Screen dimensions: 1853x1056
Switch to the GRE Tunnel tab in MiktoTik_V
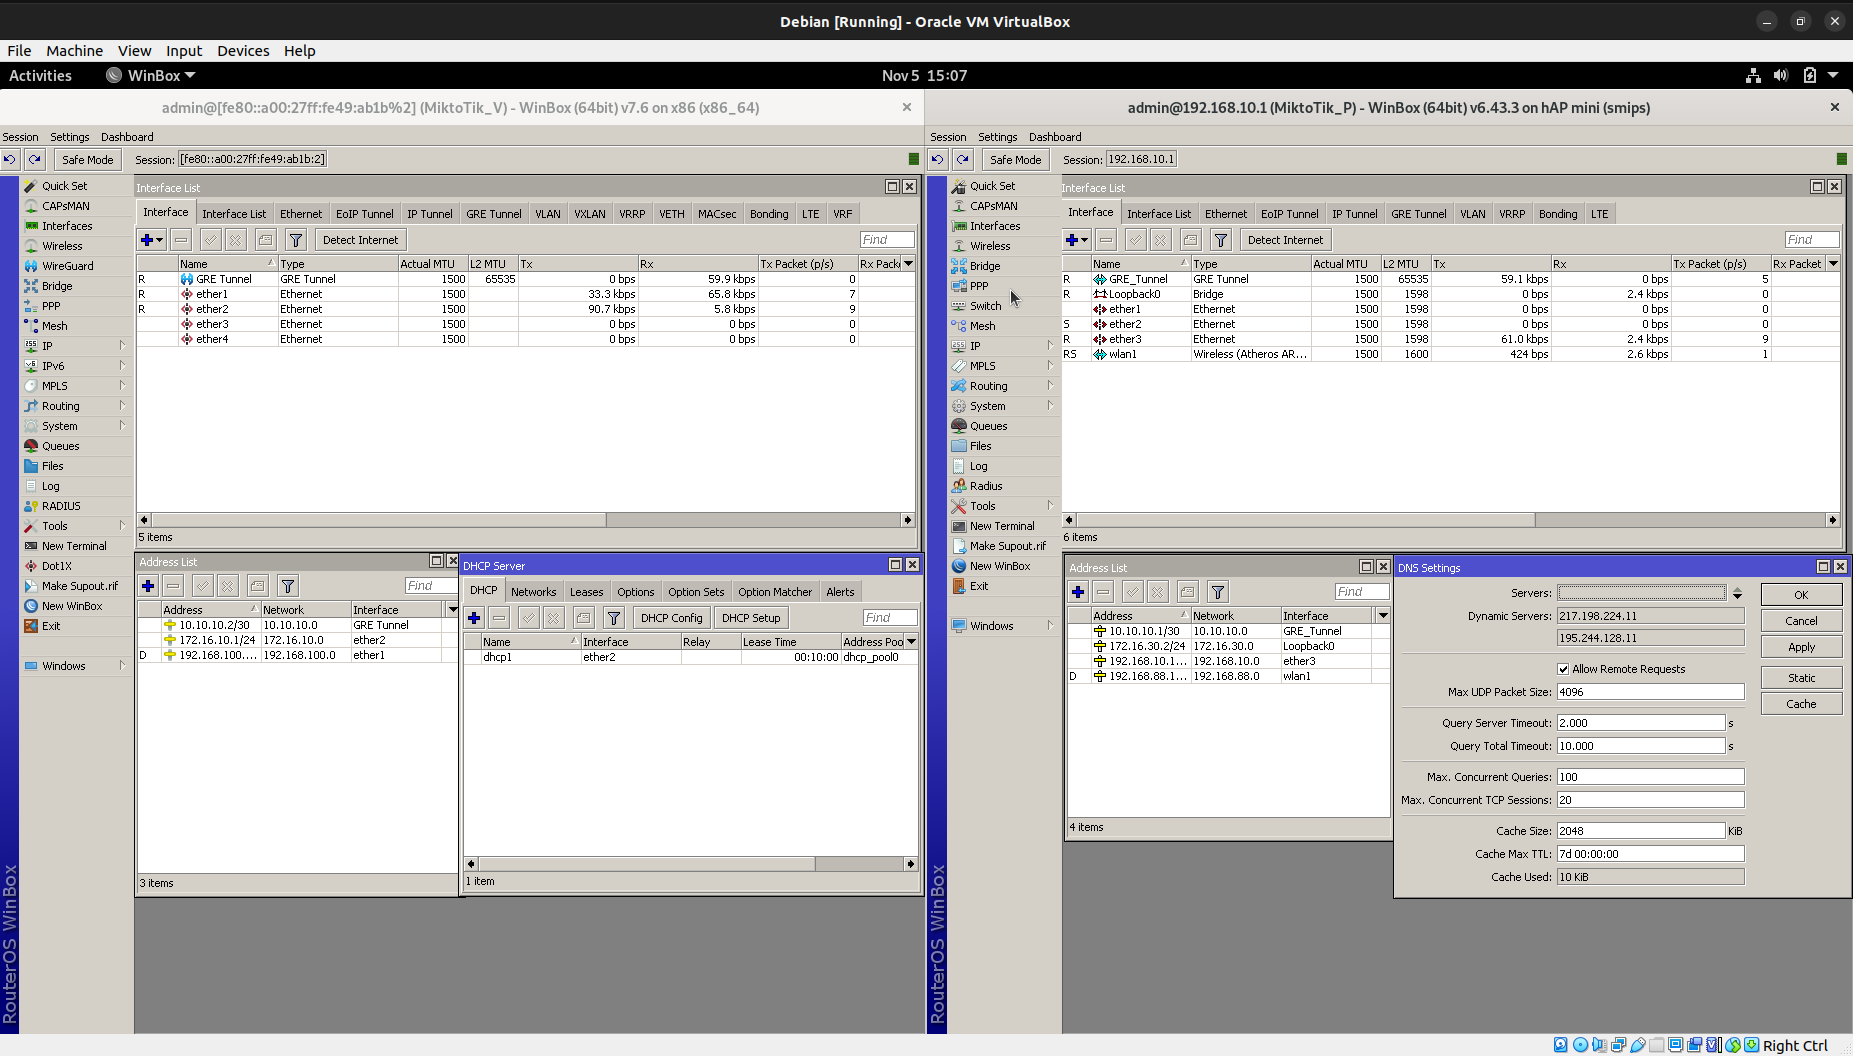point(494,214)
